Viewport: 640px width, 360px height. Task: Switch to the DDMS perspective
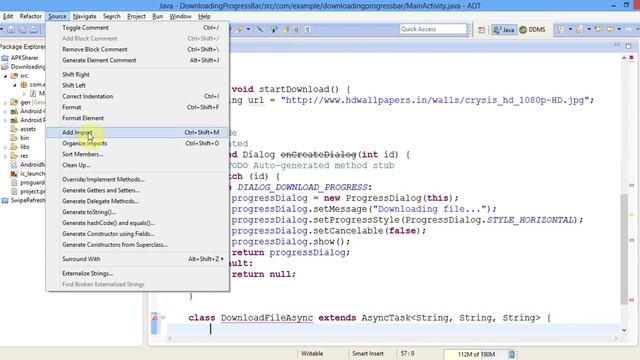532,29
